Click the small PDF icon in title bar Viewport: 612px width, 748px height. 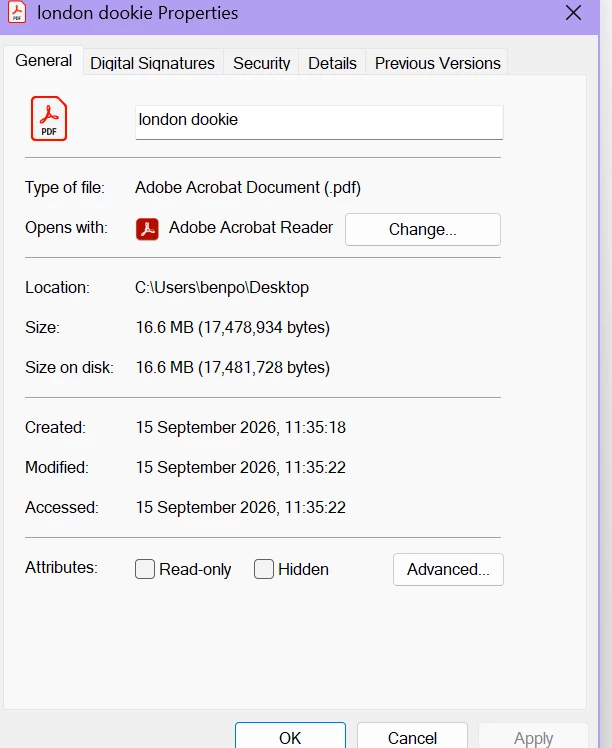coord(17,12)
